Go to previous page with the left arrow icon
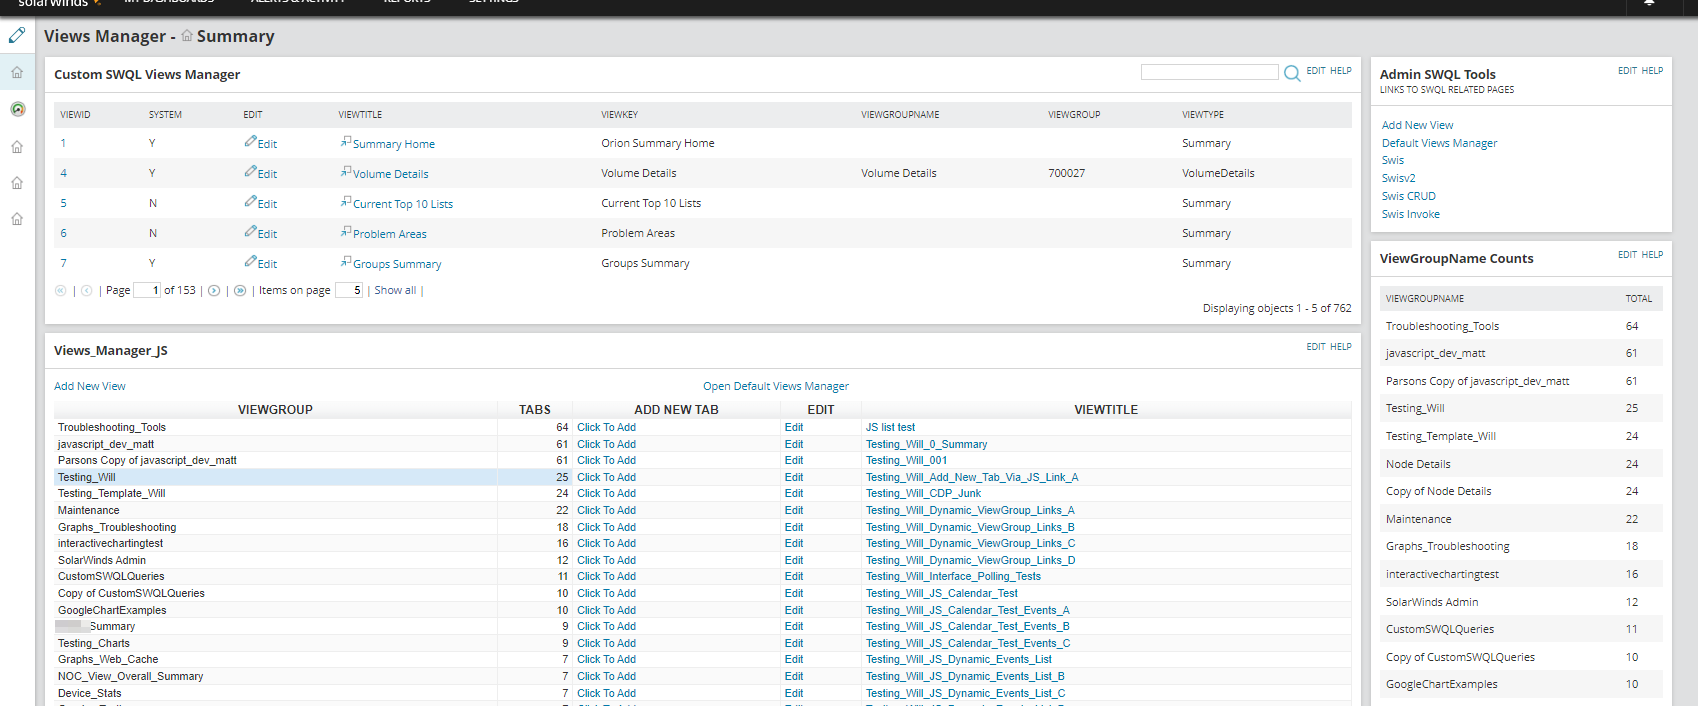Image resolution: width=1698 pixels, height=706 pixels. [87, 291]
